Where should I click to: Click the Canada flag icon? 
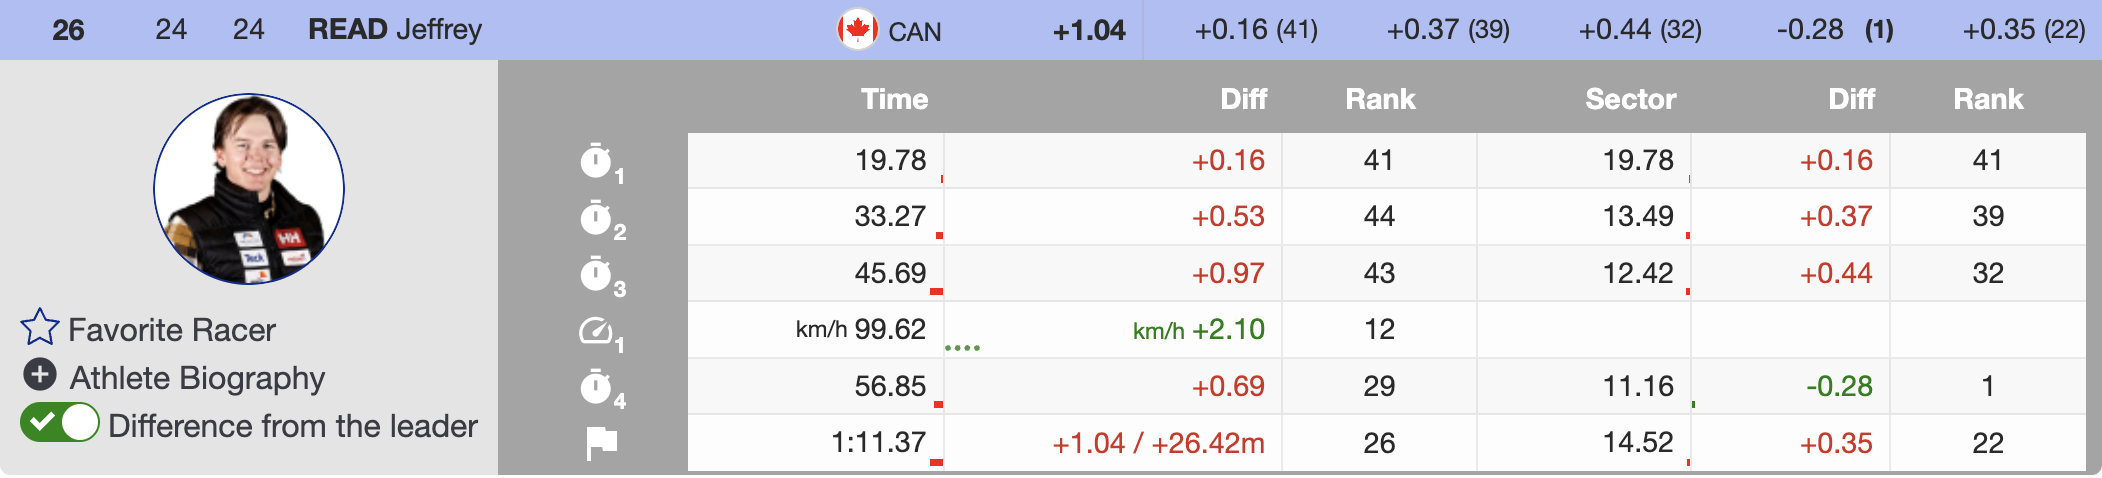(x=857, y=30)
